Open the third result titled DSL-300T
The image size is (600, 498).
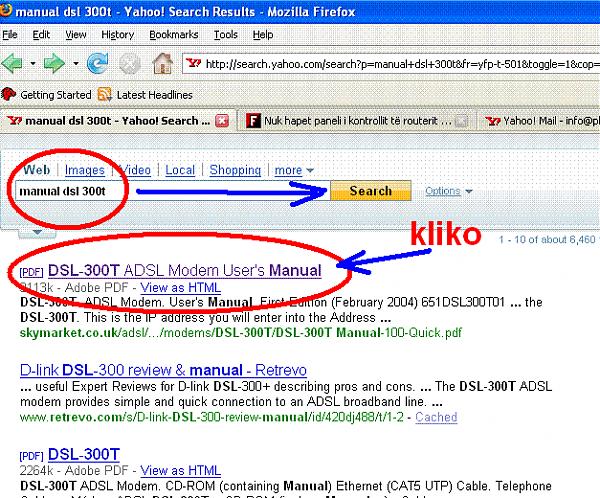click(x=84, y=454)
